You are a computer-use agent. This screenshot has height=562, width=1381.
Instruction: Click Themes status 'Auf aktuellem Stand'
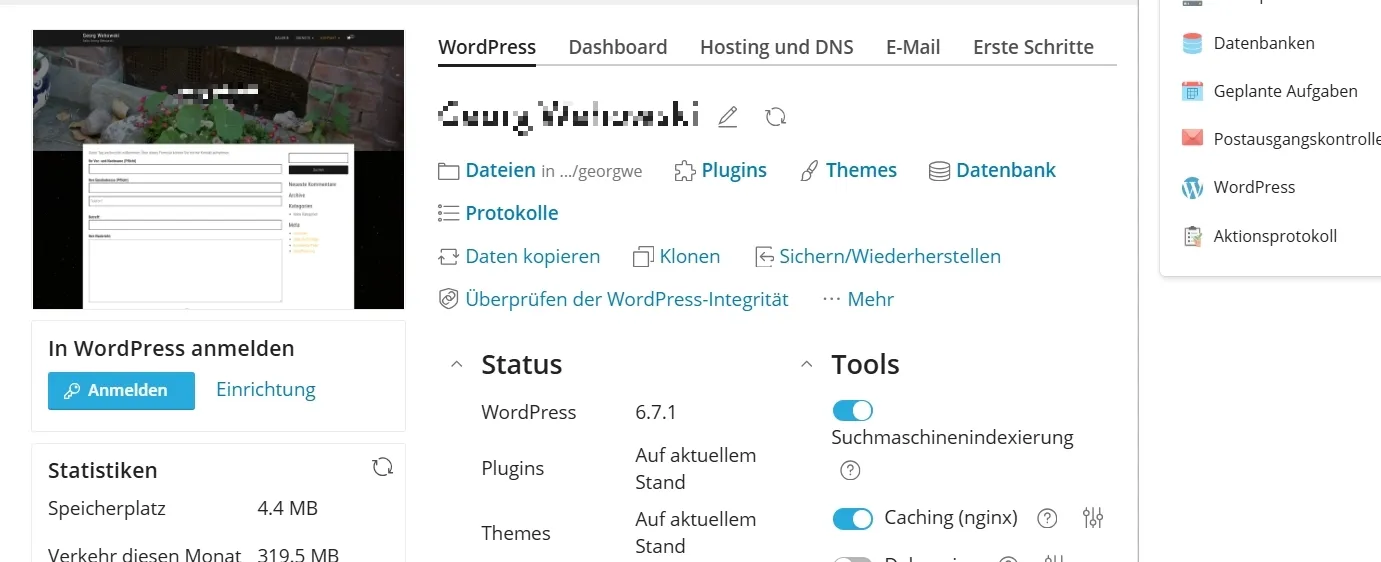click(696, 532)
